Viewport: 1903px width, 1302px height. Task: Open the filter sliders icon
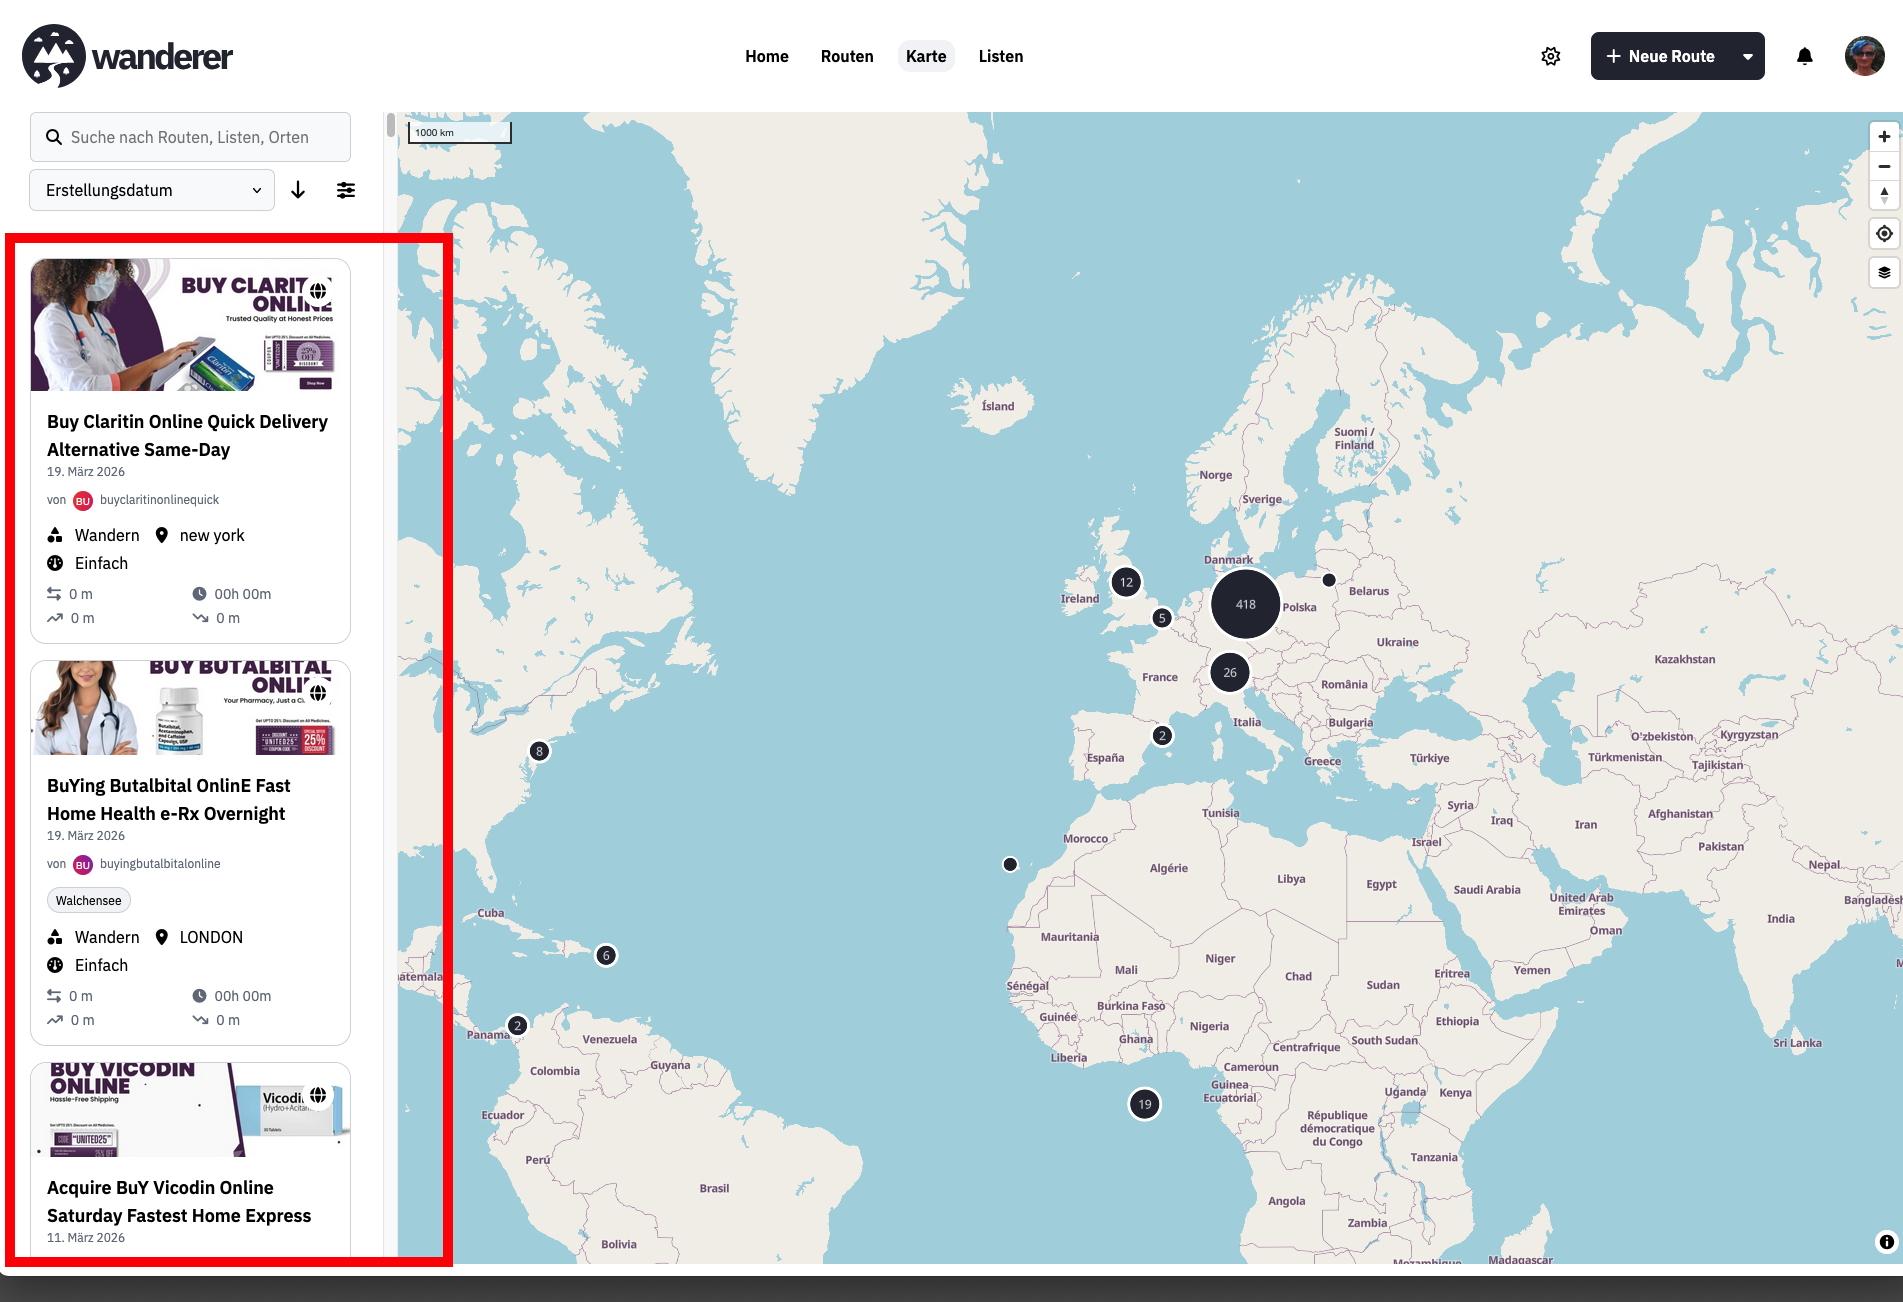coord(346,190)
